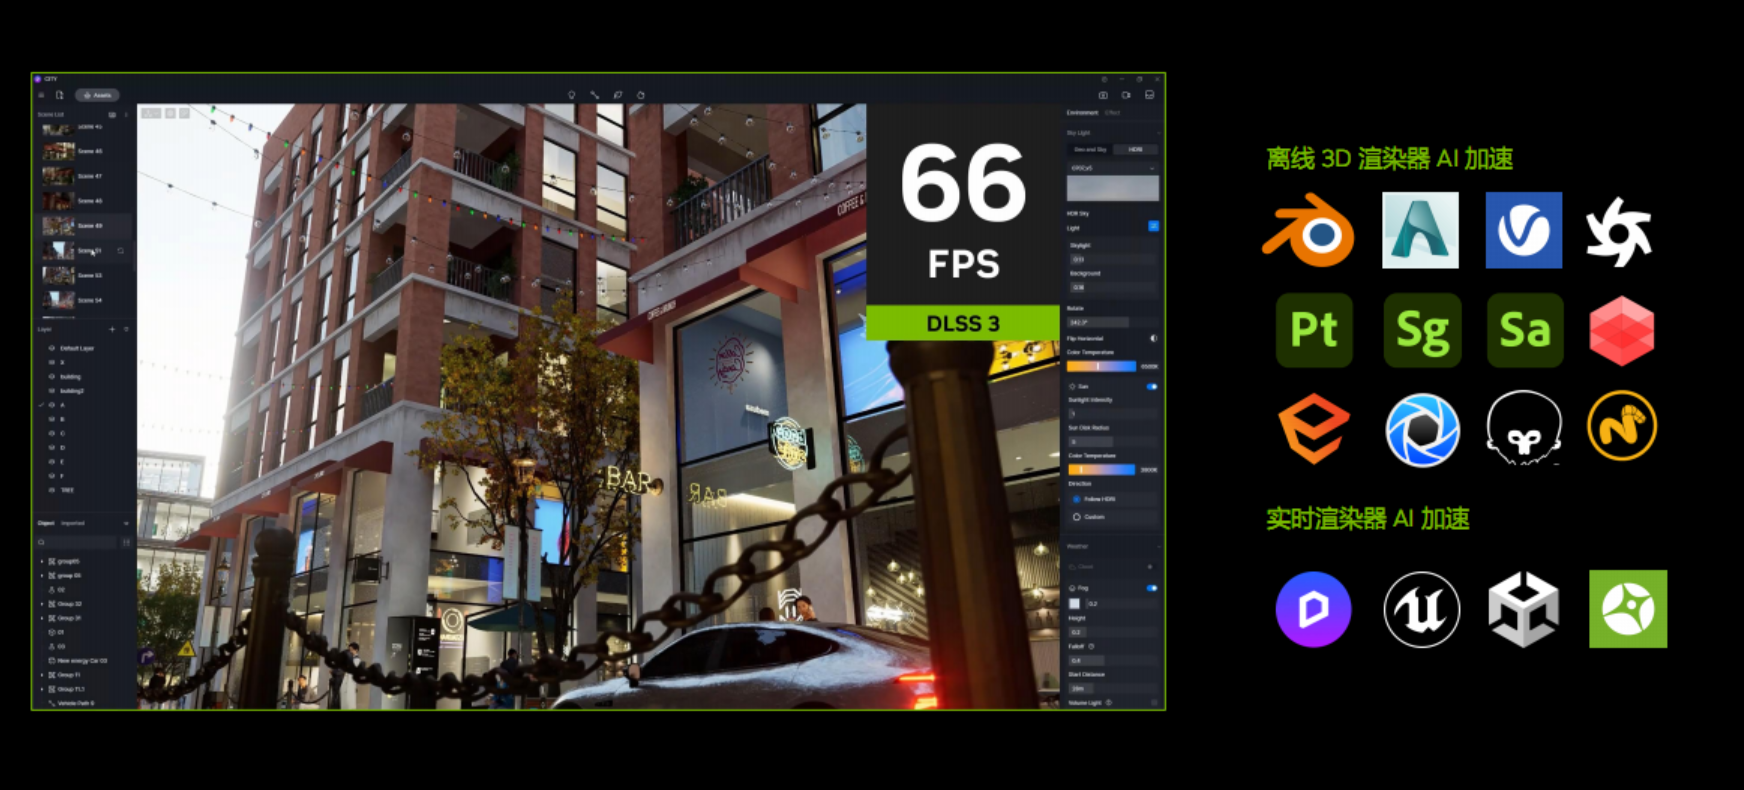Click the purple D5 Render icon
Viewport: 1744px width, 790px height.
(x=1314, y=609)
